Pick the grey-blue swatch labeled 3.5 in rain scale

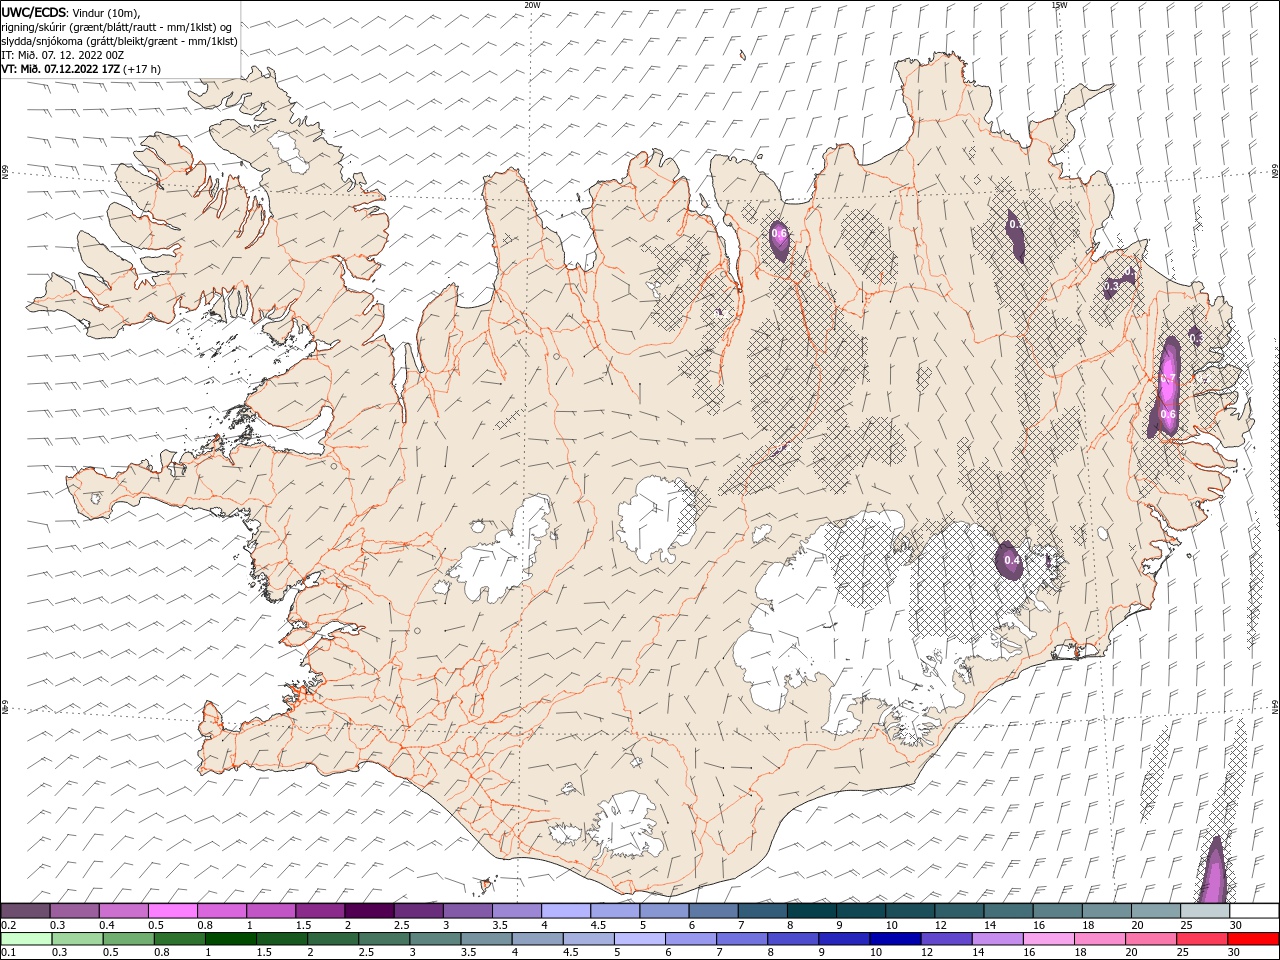click(487, 938)
